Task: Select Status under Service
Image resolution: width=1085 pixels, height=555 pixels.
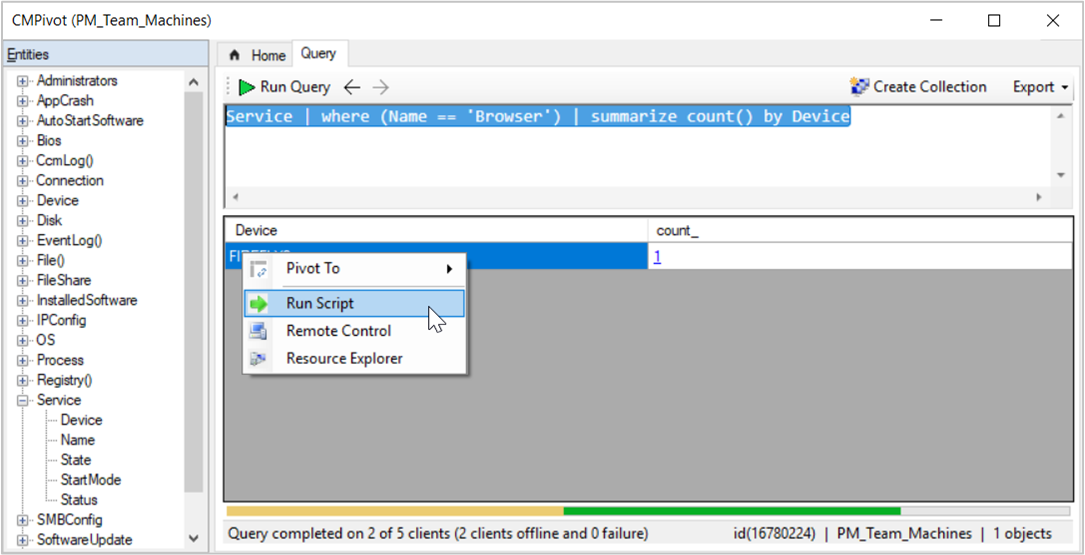Action: pyautogui.click(x=79, y=500)
